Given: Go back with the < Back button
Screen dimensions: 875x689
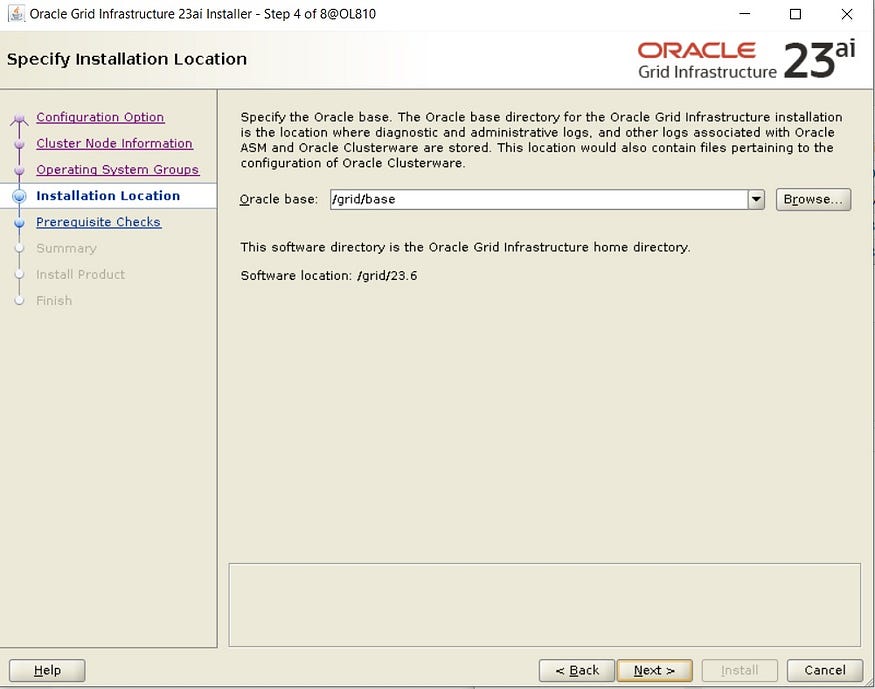Looking at the screenshot, I should tap(577, 670).
